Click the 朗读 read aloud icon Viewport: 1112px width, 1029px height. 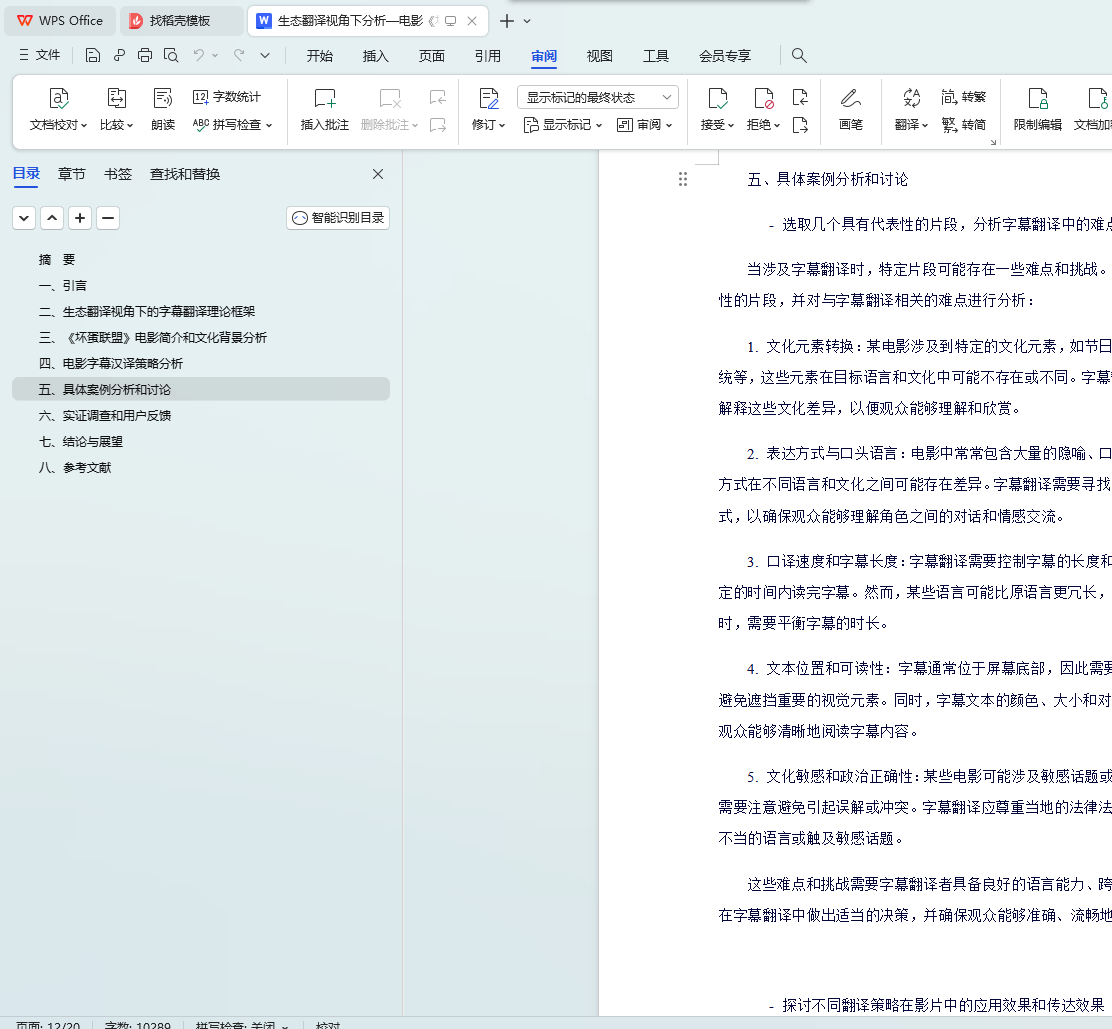click(x=162, y=110)
